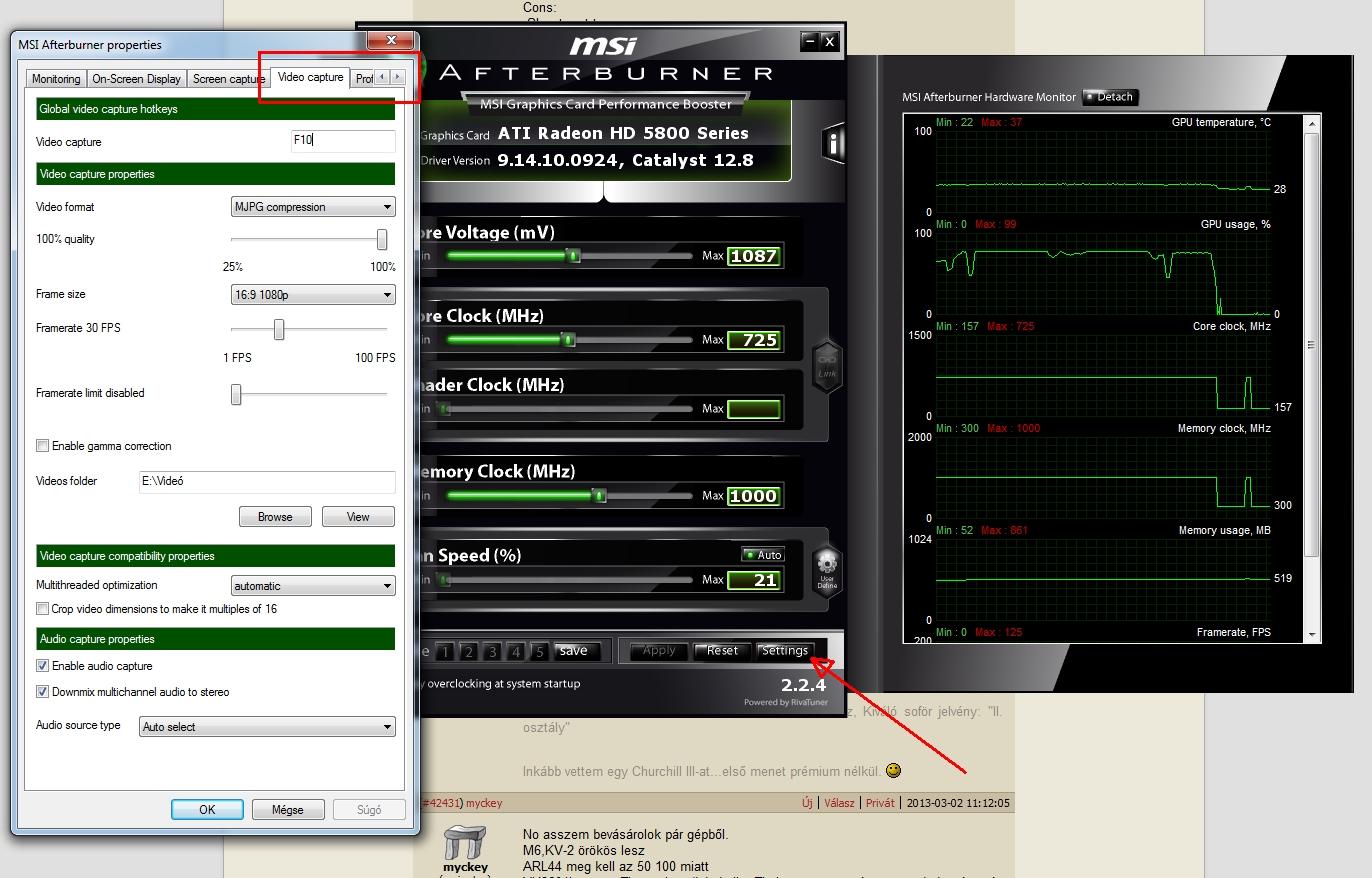
Task: Open the User Define fan gear icon
Action: coord(827,572)
